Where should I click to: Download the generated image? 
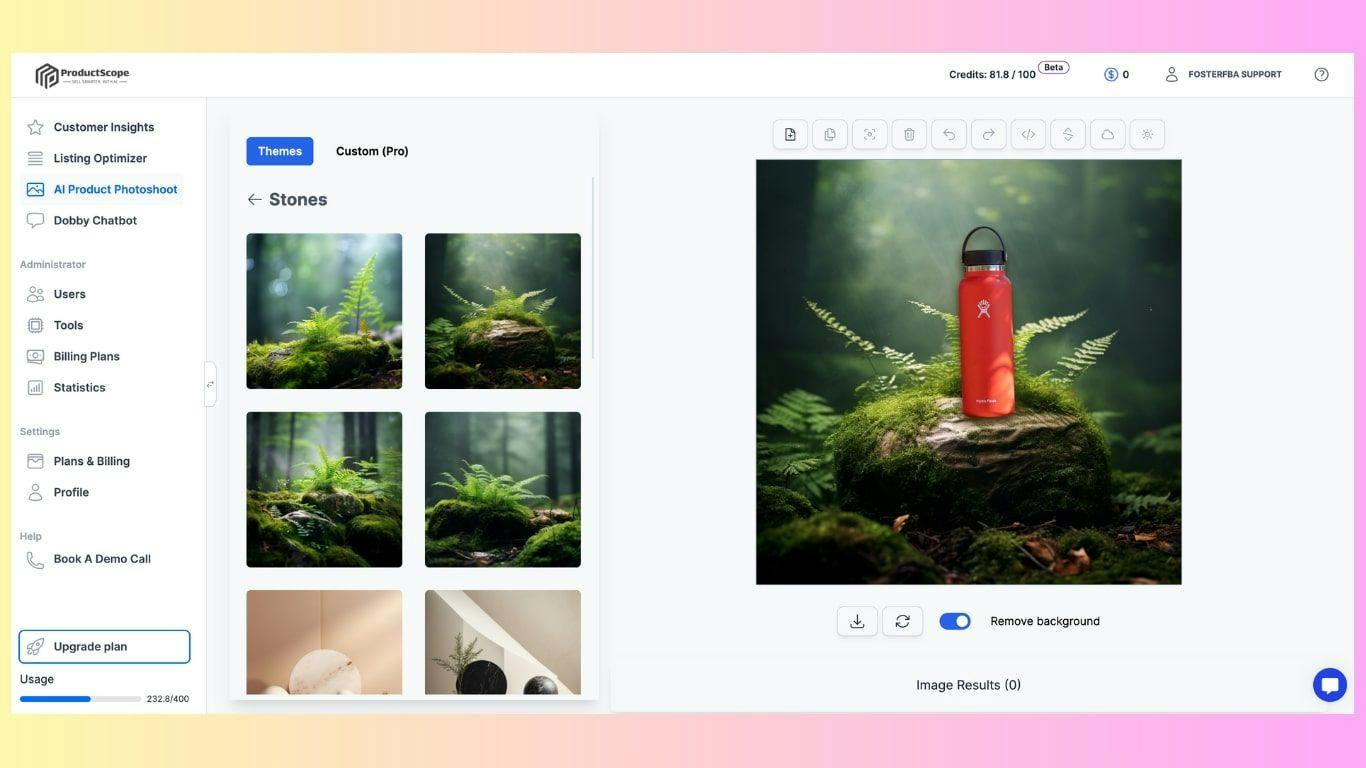click(x=857, y=621)
